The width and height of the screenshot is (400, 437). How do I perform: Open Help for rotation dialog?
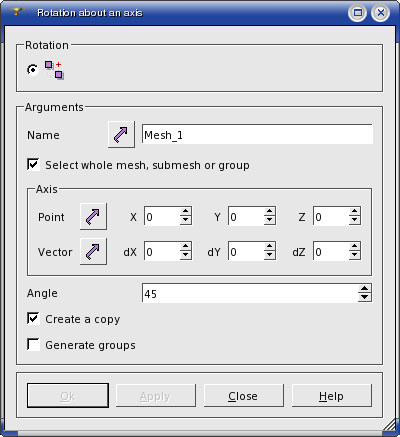coord(332,396)
